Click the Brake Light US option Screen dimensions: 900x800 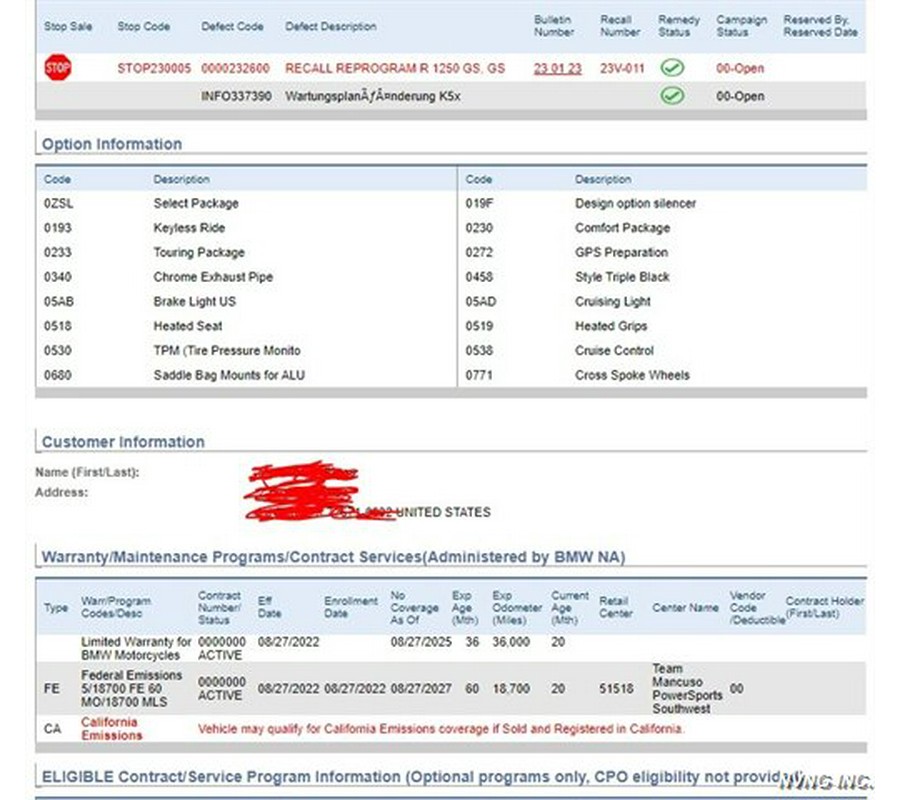click(x=195, y=301)
